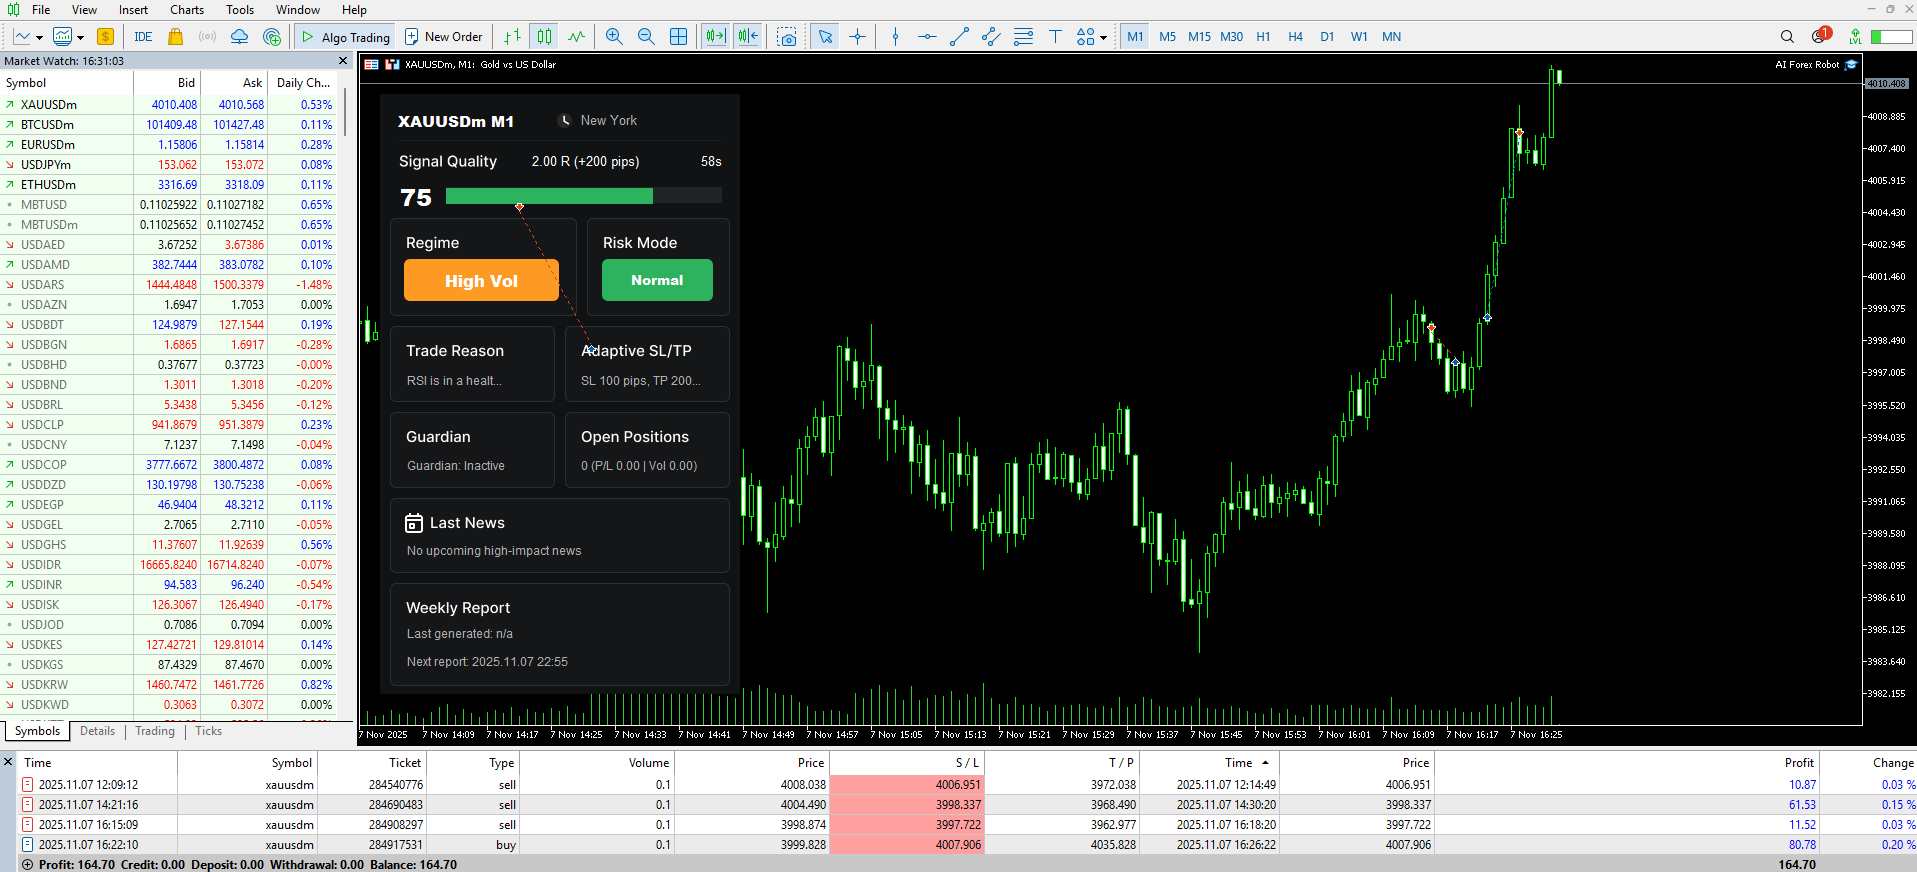Open the VPS cloud hosting icon
The image size is (1917, 872).
[x=239, y=37]
